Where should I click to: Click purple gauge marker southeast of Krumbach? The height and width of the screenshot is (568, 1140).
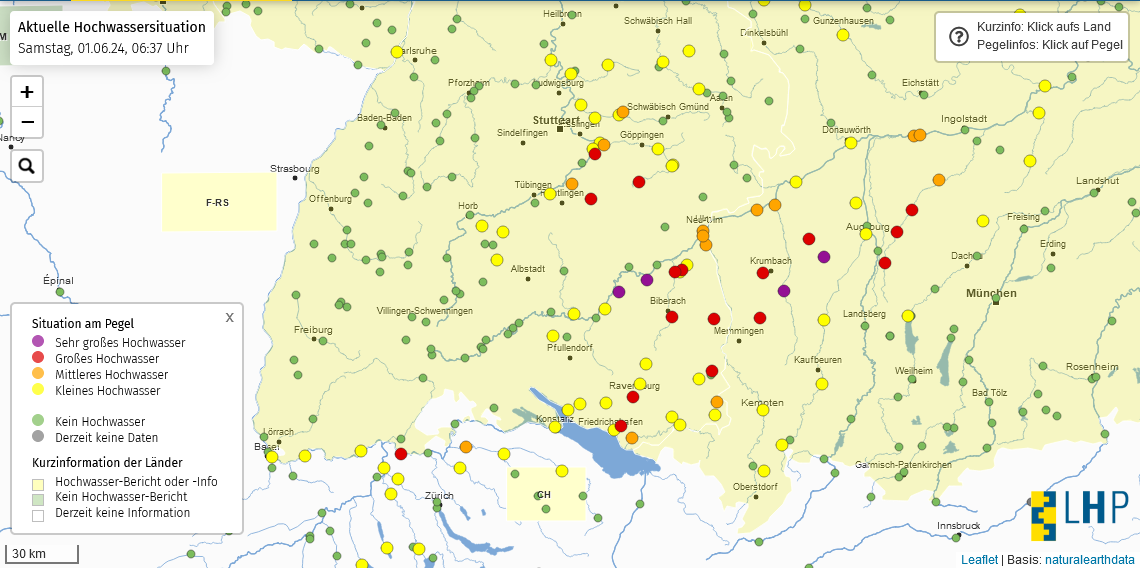784,291
